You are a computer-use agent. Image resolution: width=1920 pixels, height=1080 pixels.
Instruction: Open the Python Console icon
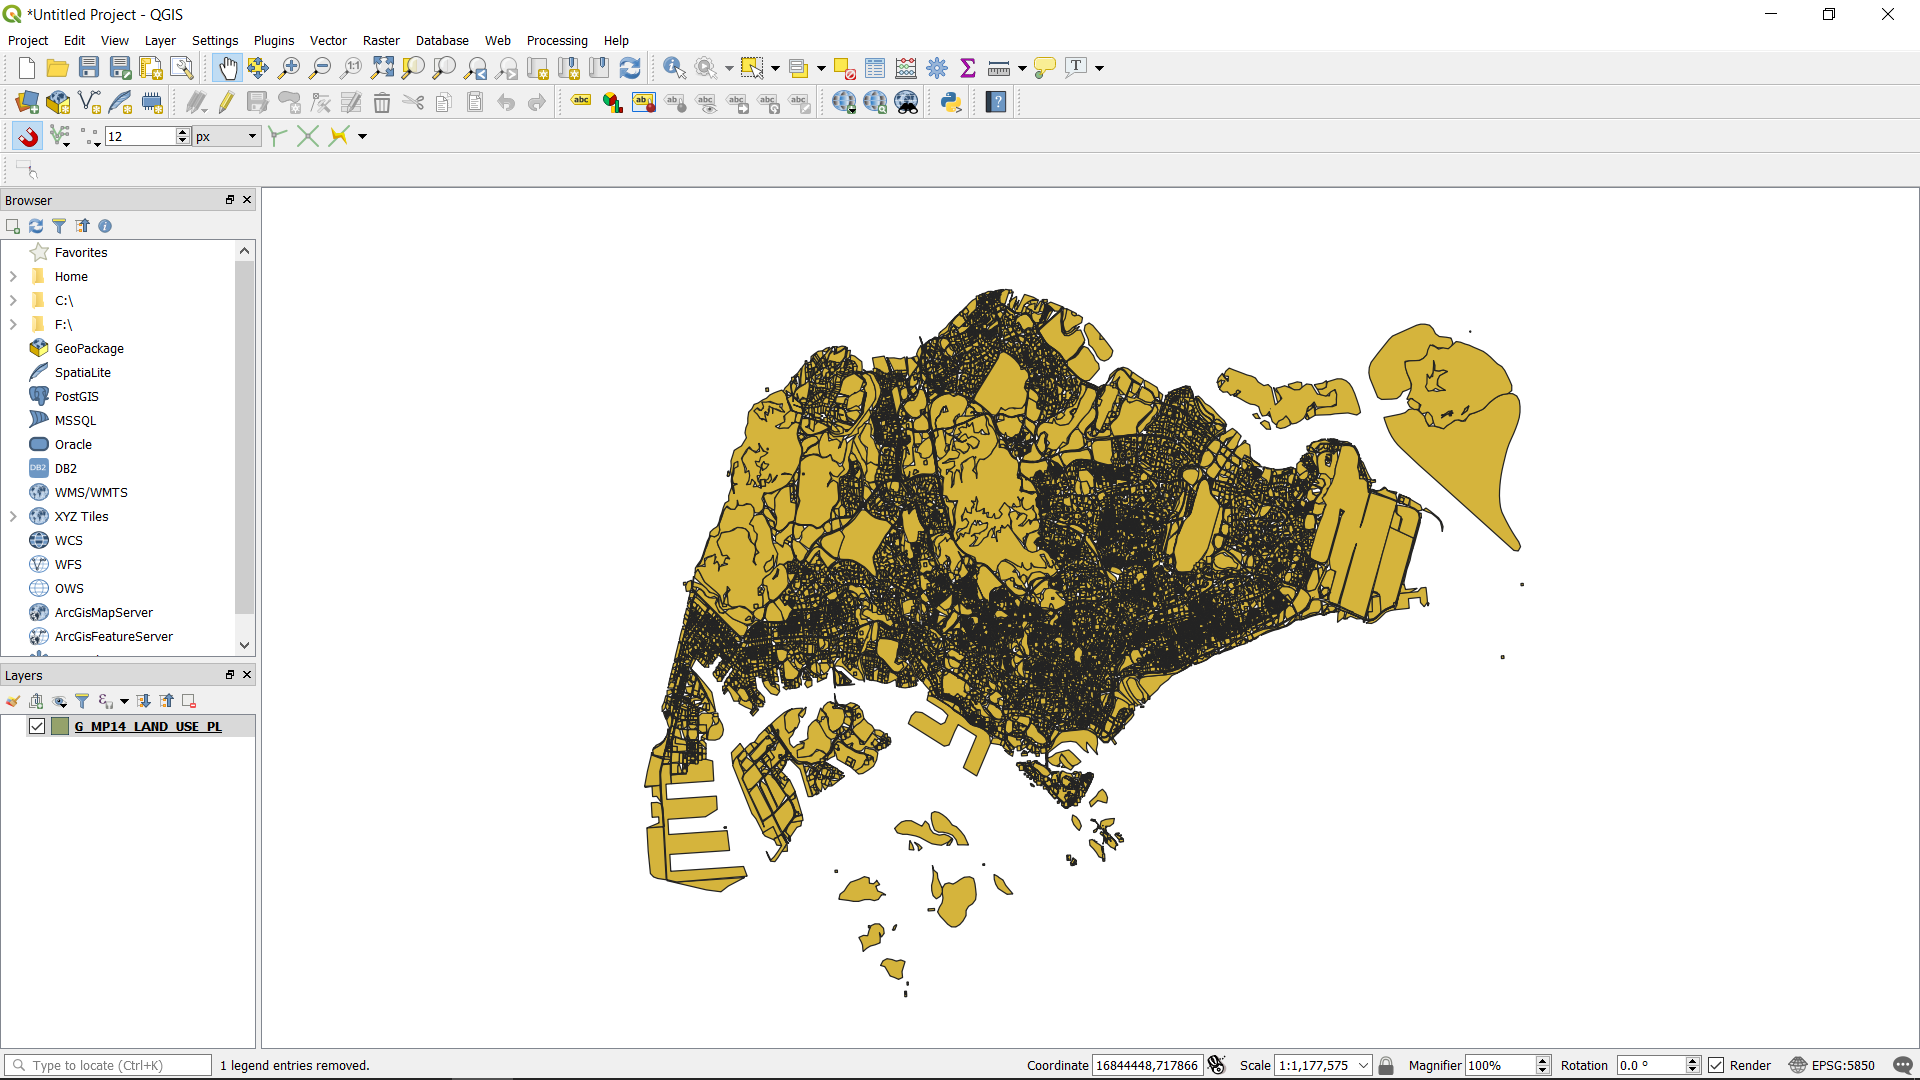(x=950, y=102)
